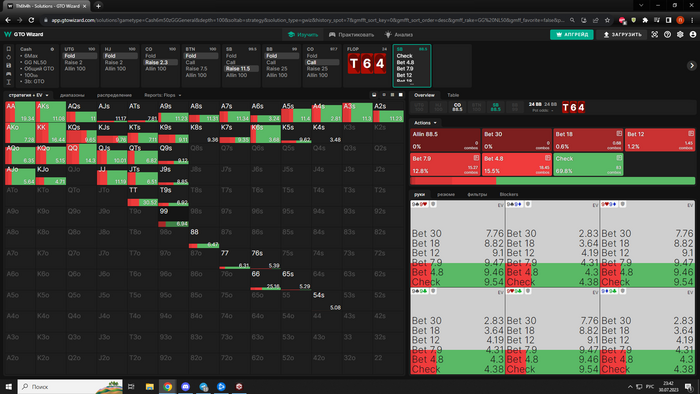Click the ЗАГРУЗИТЬ upload button
This screenshot has height=394, width=700.
[622, 34]
